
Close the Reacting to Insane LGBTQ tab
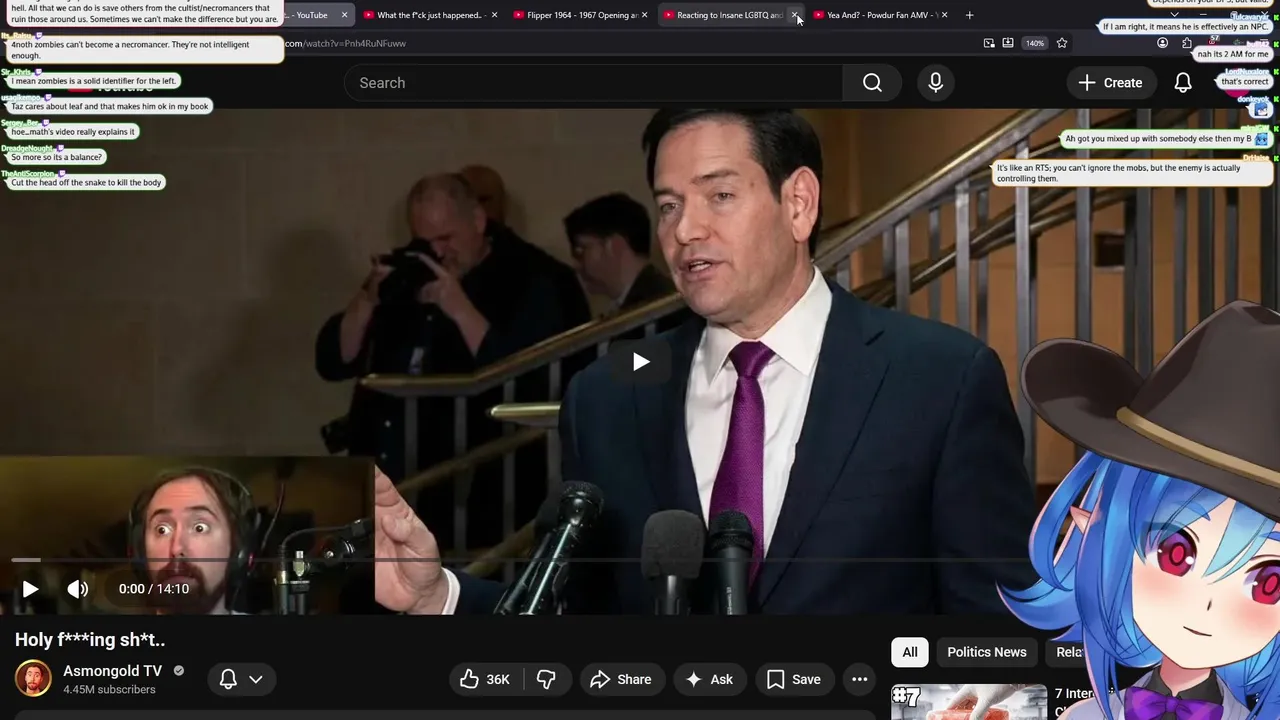(x=795, y=15)
